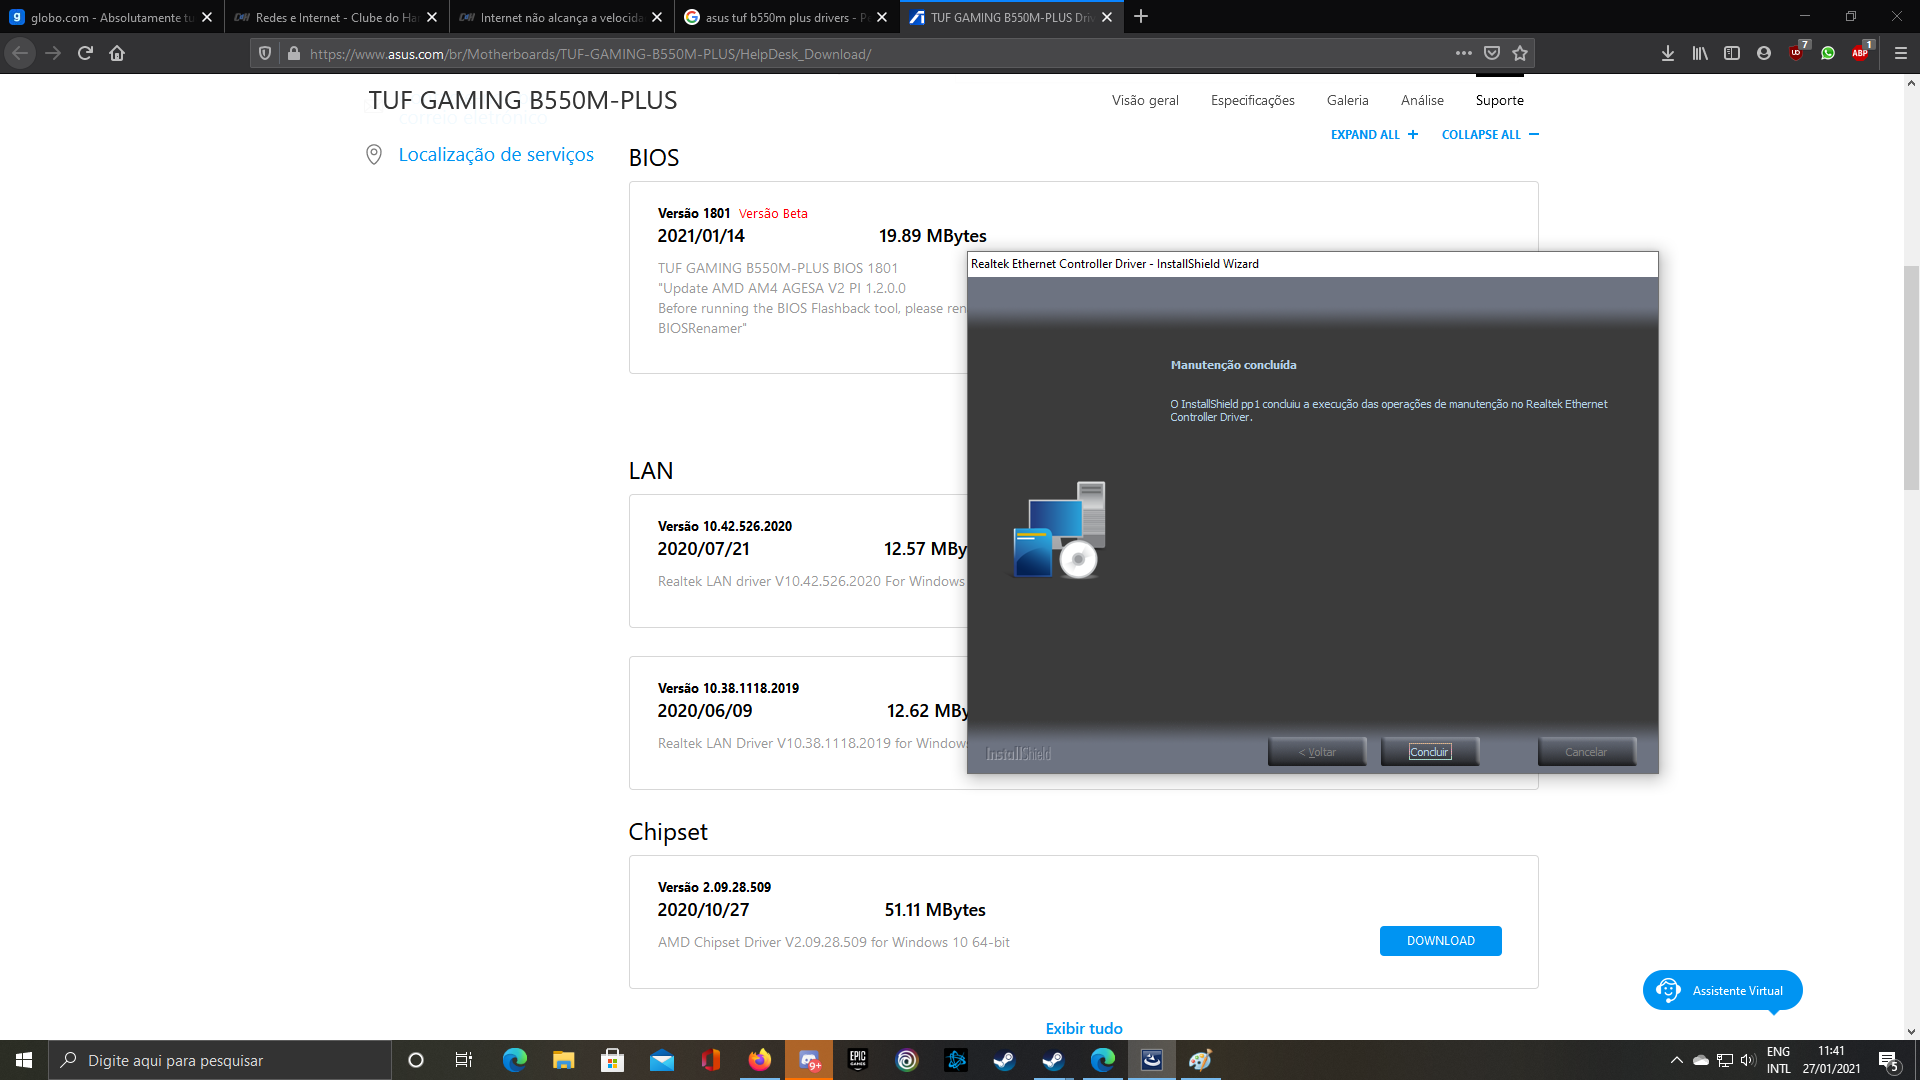Click the page vertical scrollbar thumb

pos(1911,377)
